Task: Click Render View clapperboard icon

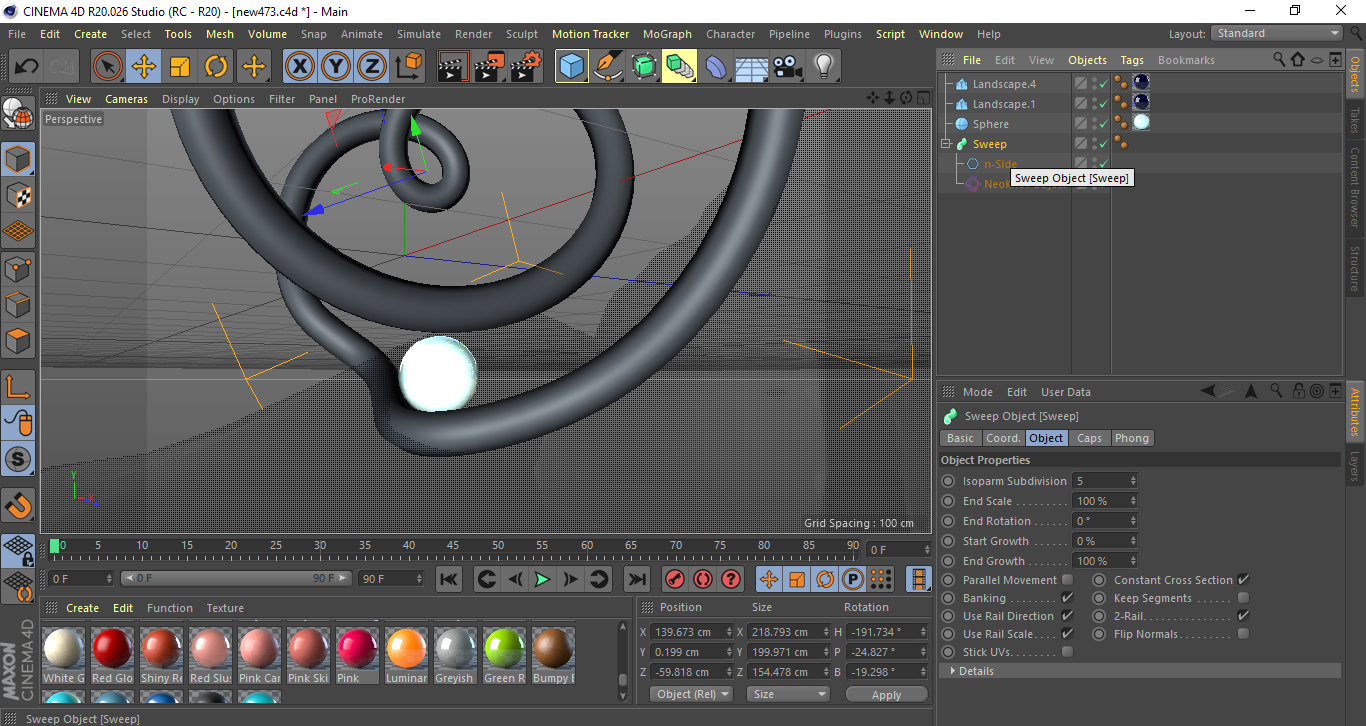Action: coord(454,67)
